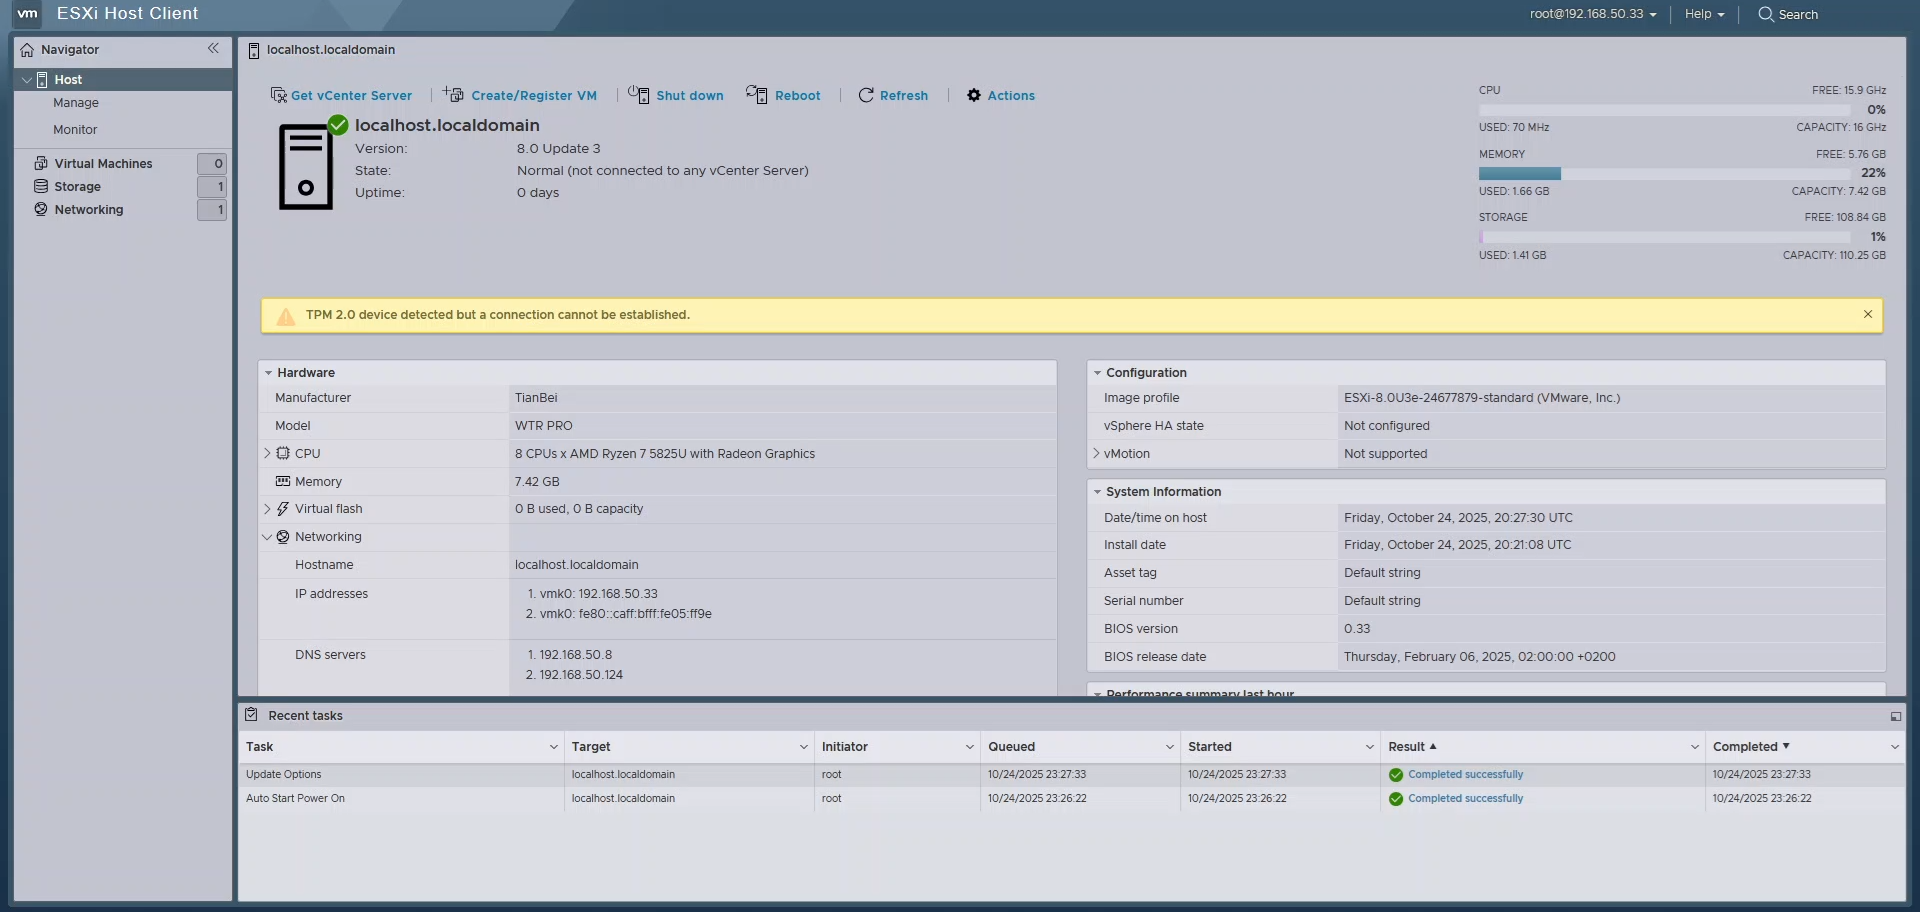Dismiss the TPM 2.0 warning banner
1920x912 pixels.
point(1867,315)
